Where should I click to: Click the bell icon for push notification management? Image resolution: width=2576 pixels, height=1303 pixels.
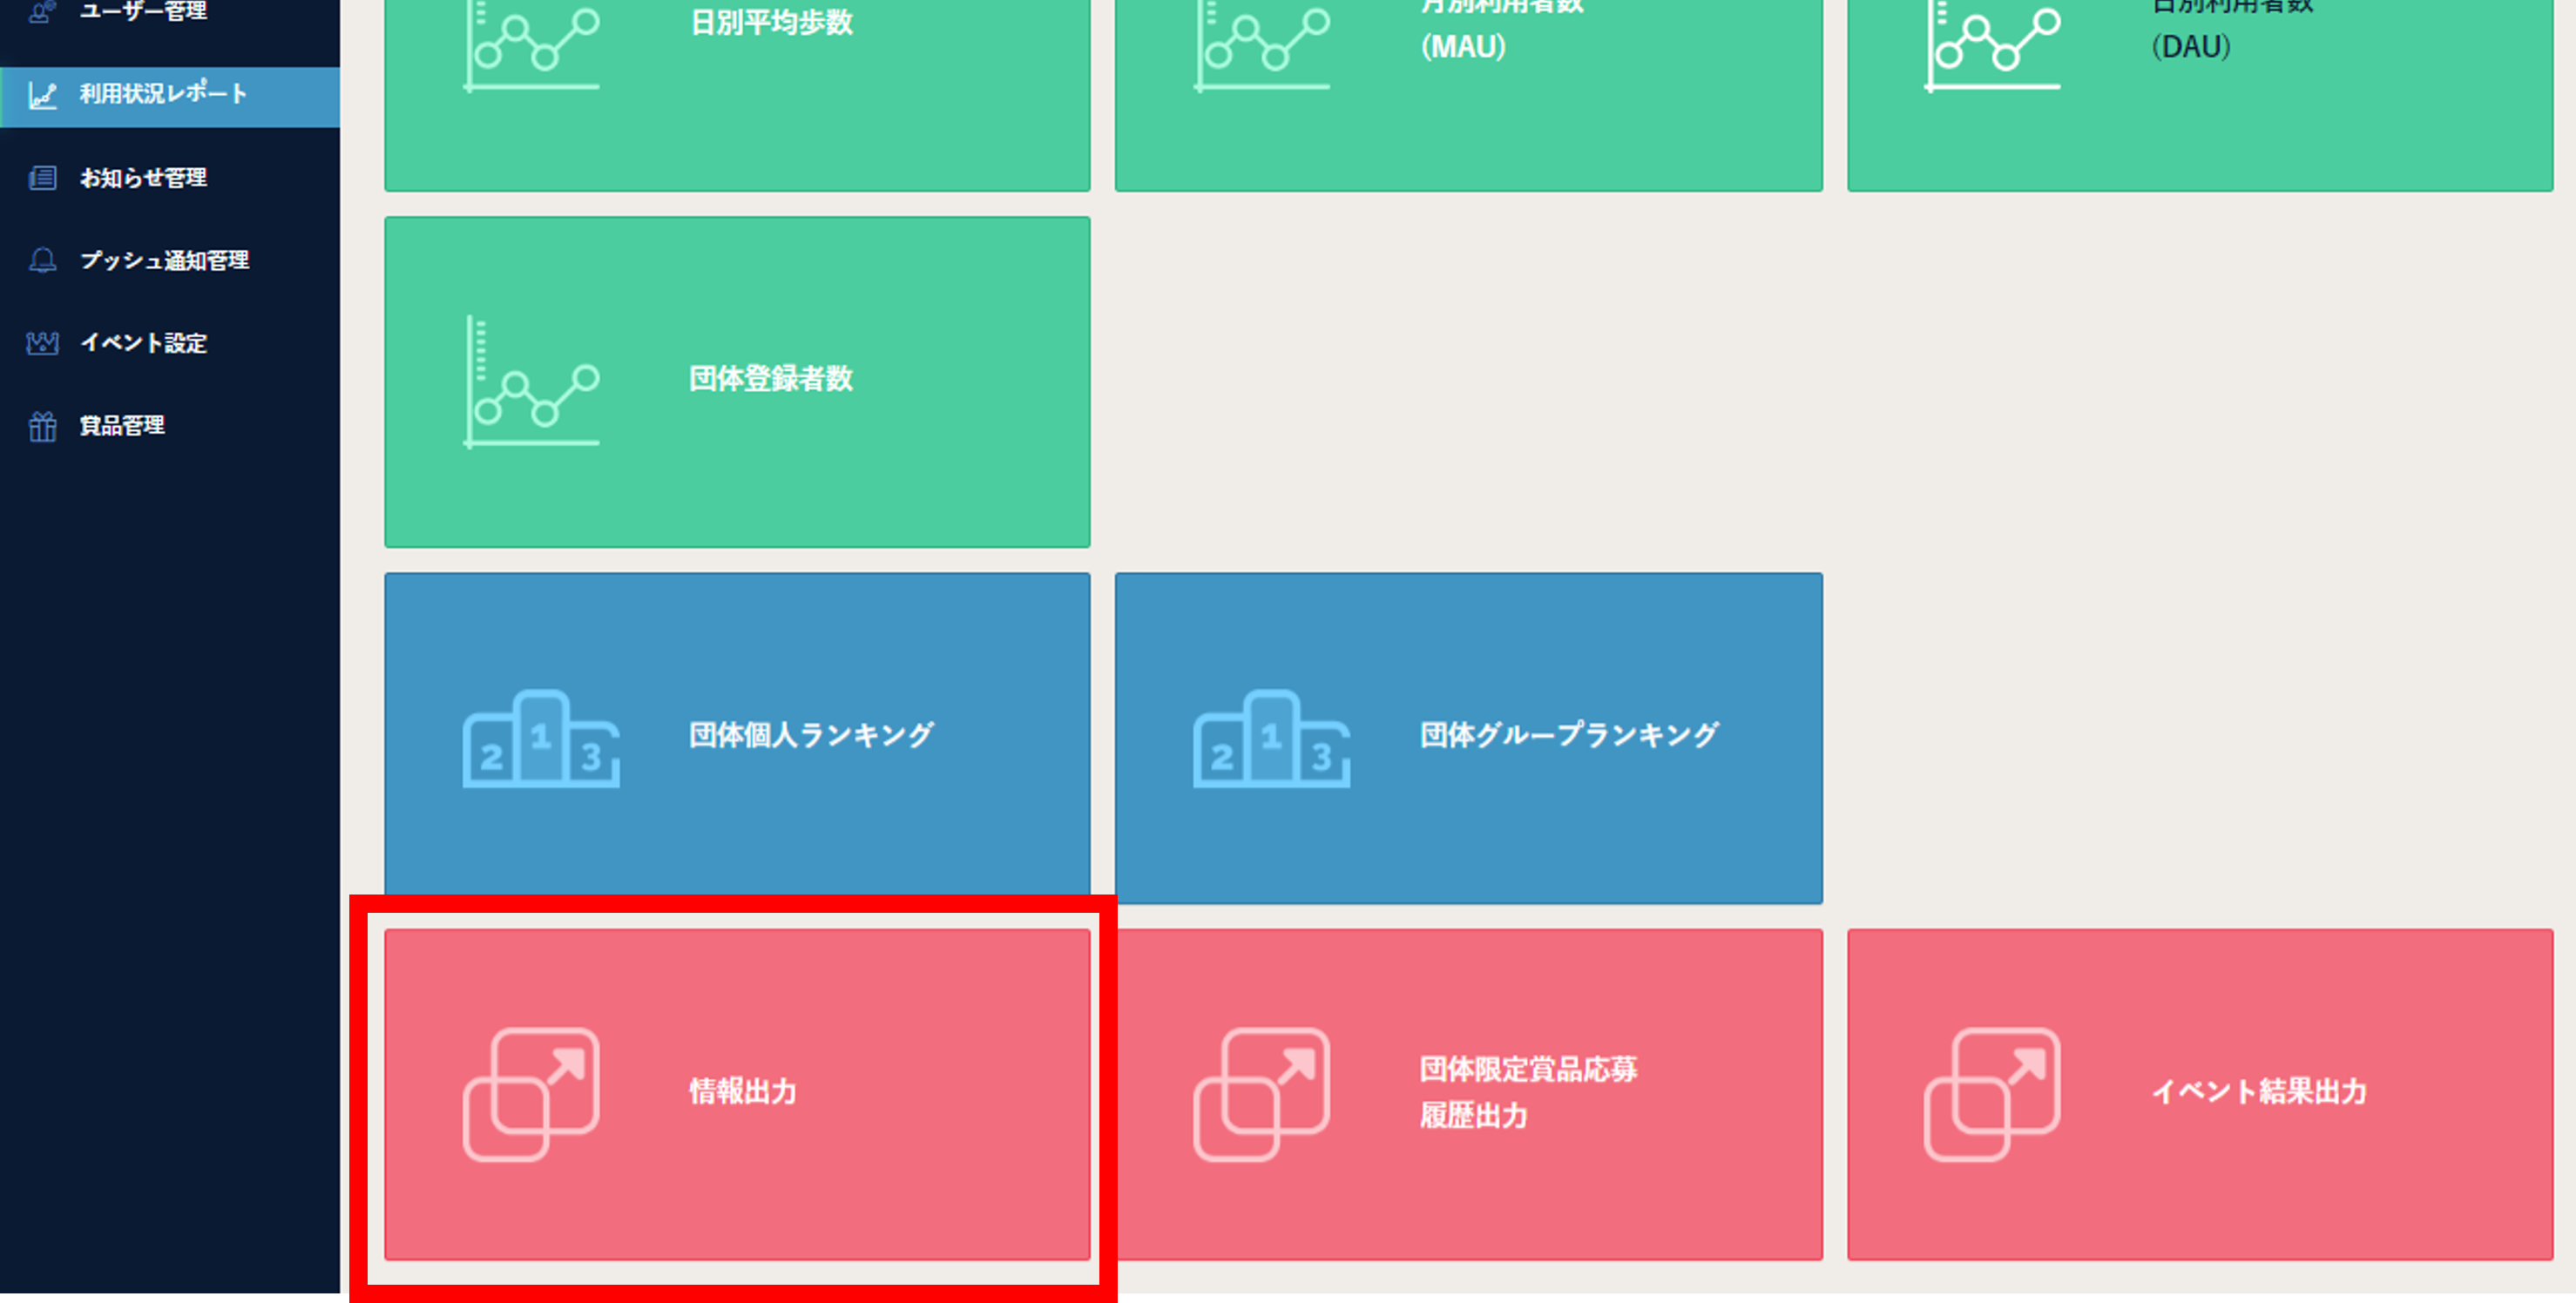click(42, 261)
